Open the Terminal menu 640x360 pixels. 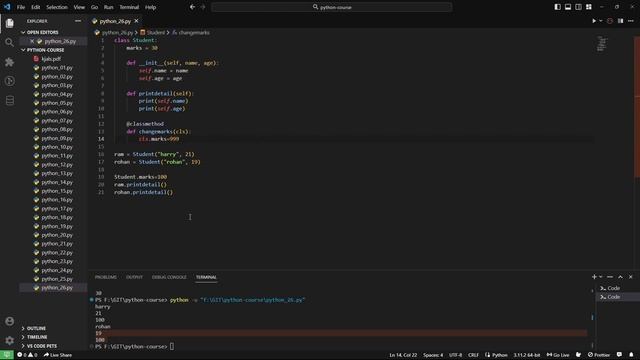[129, 7]
